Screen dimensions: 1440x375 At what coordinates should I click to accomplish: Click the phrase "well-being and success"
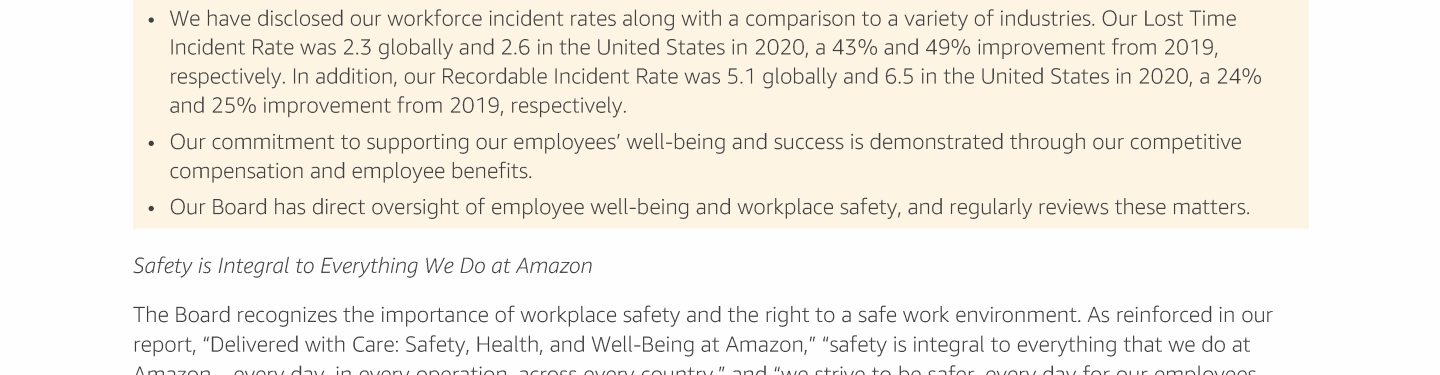[735, 142]
